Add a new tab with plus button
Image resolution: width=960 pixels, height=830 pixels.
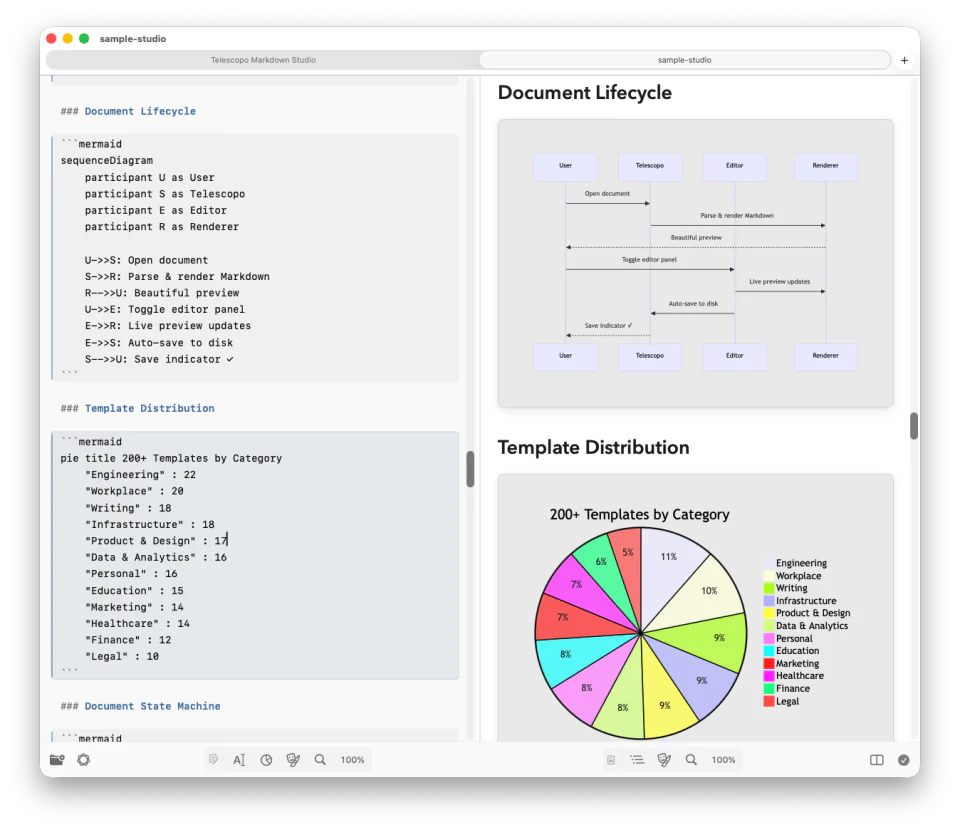pyautogui.click(x=904, y=60)
